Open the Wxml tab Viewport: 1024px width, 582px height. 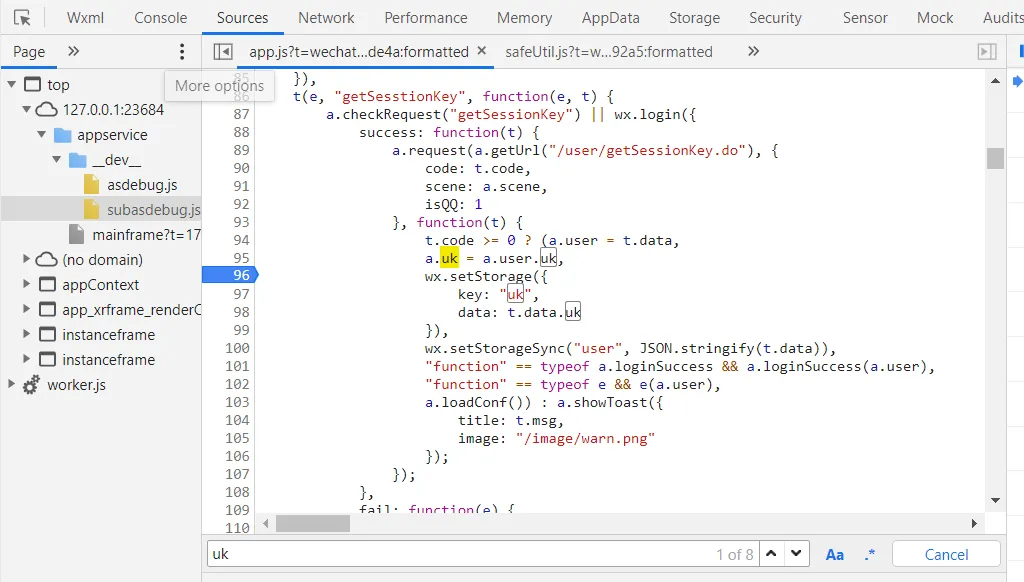[85, 18]
